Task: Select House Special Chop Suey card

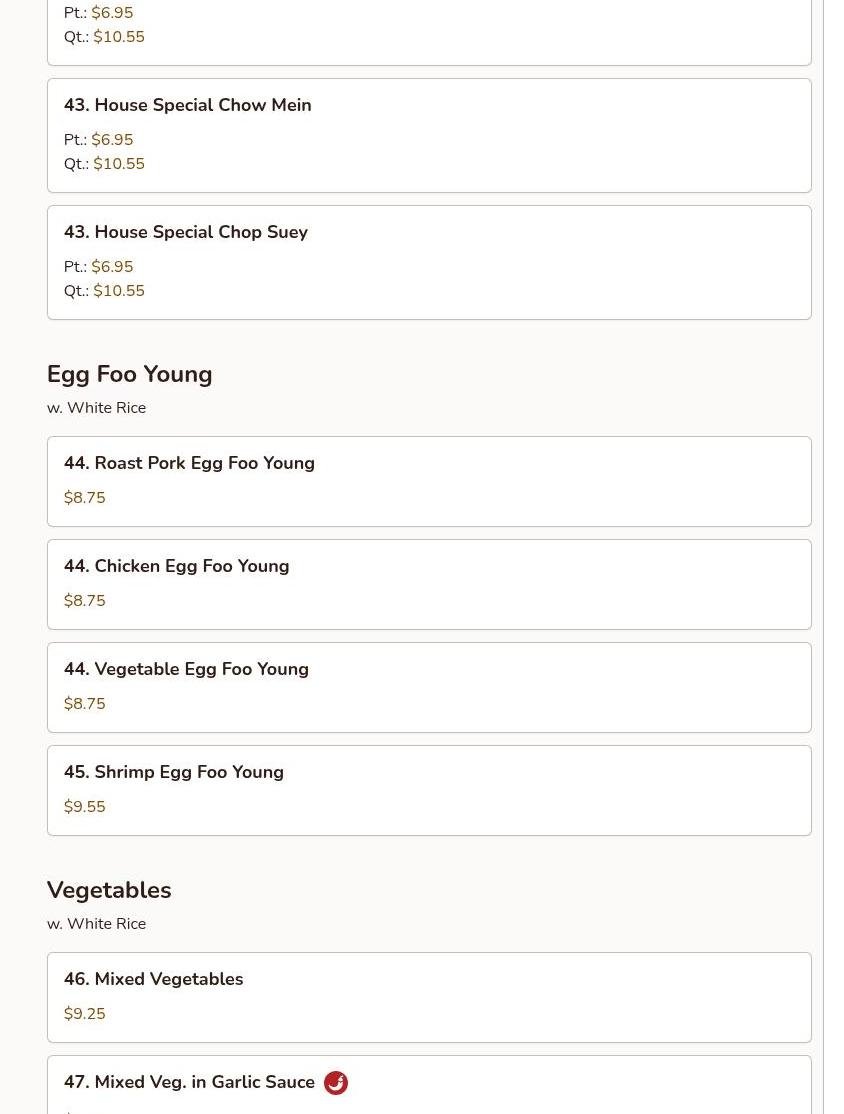Action: point(185,232)
